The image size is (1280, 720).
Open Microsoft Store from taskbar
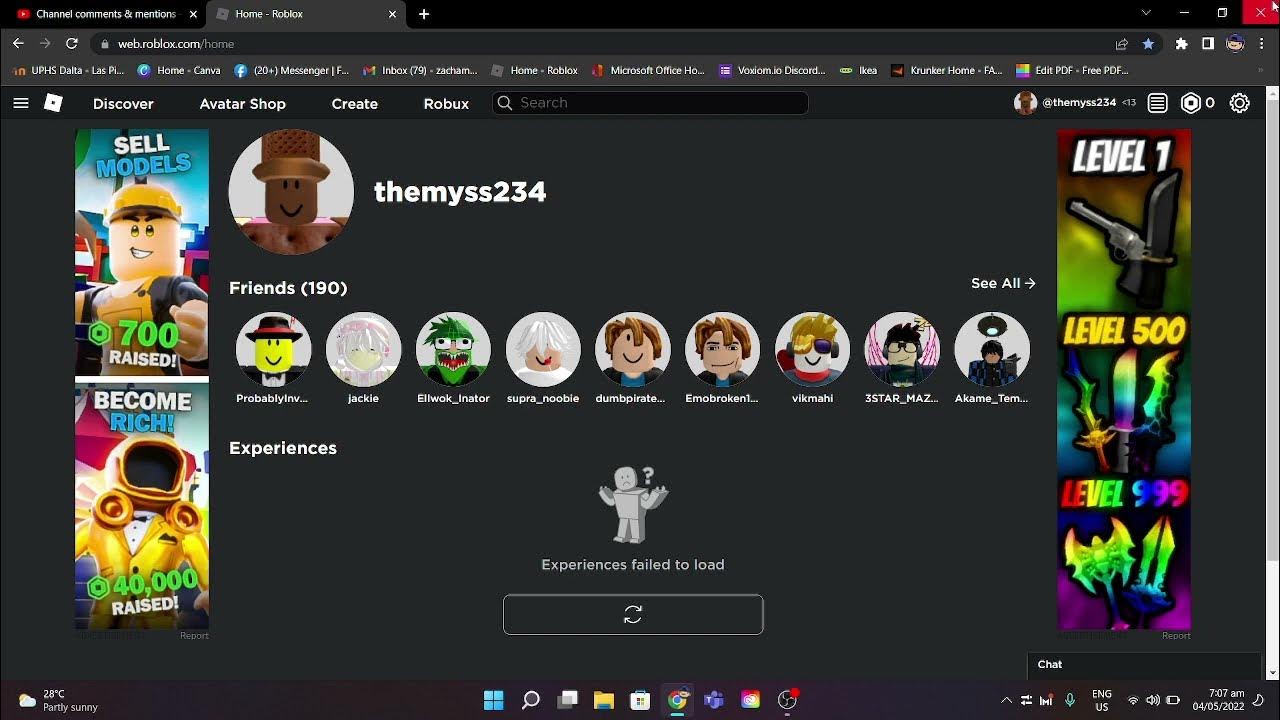click(x=640, y=699)
